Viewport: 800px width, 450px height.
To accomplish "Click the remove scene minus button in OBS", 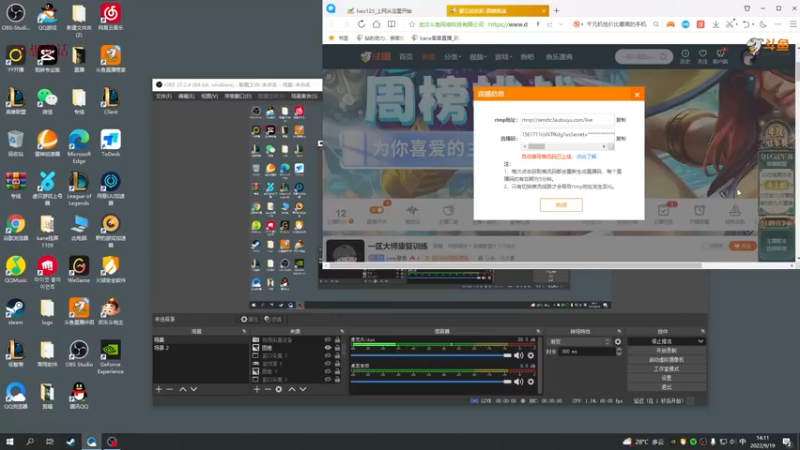I will pyautogui.click(x=170, y=389).
